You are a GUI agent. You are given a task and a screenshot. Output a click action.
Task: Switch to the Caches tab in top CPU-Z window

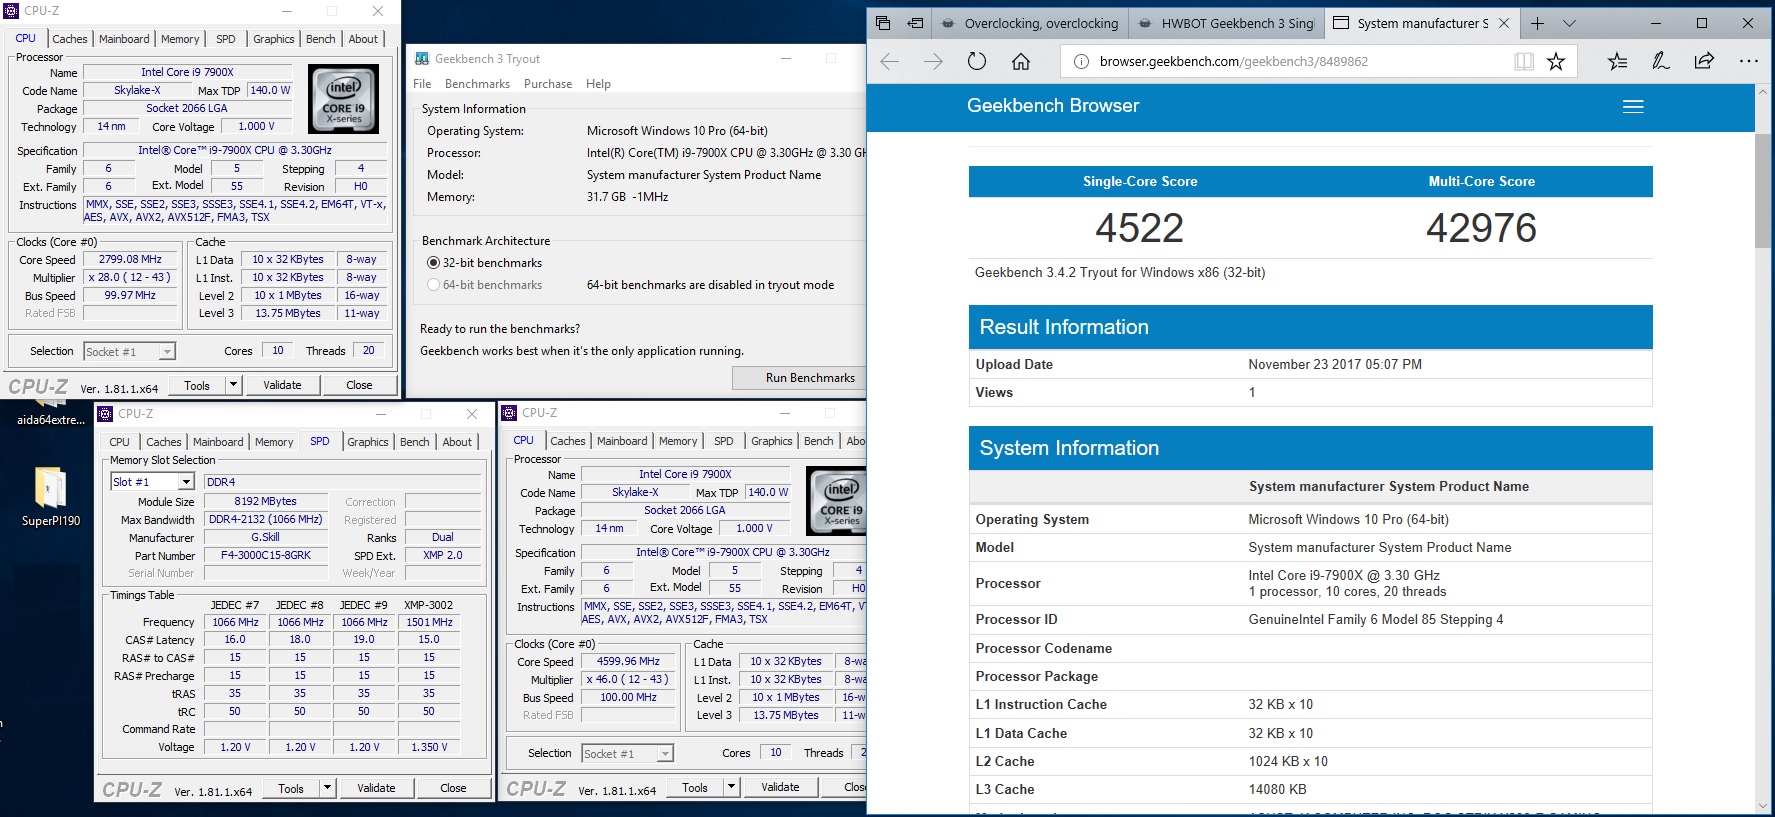click(70, 39)
